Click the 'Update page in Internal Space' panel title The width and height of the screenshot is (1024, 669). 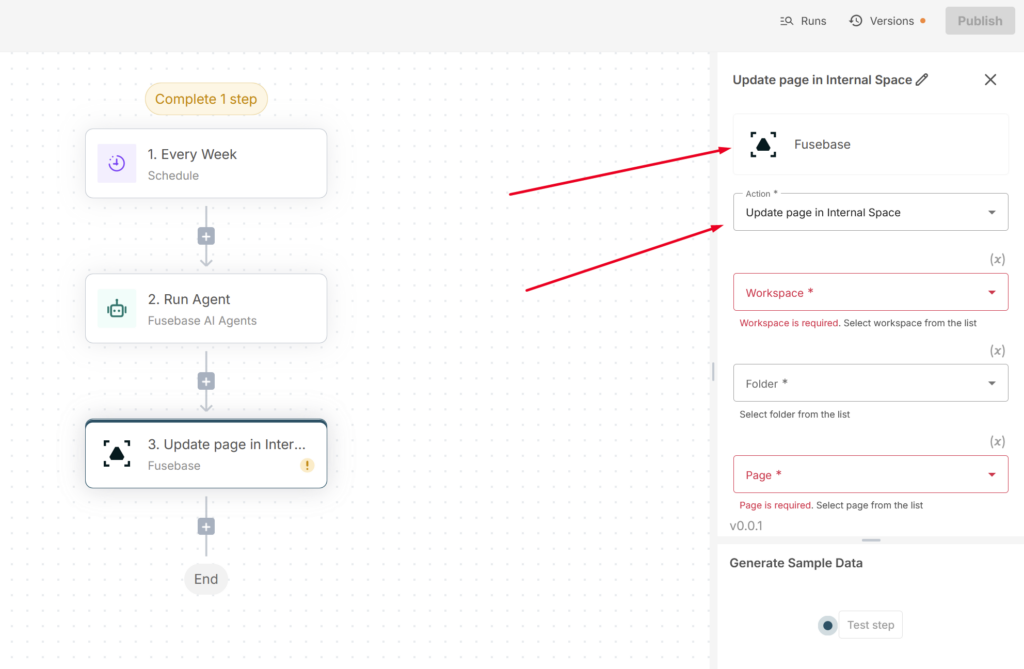(822, 80)
